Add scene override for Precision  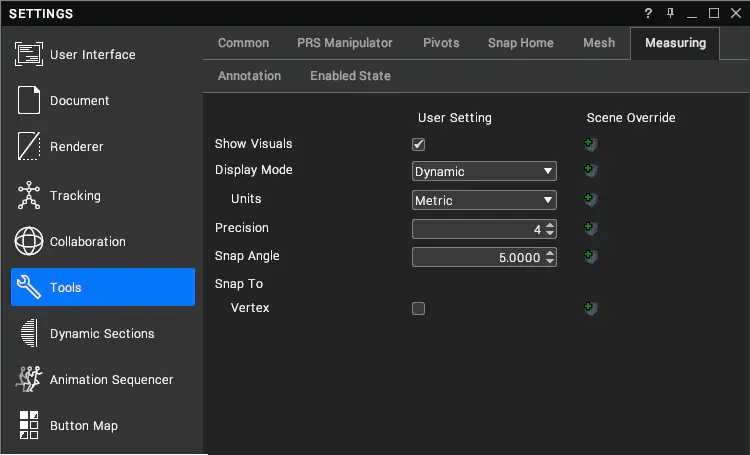pos(590,228)
